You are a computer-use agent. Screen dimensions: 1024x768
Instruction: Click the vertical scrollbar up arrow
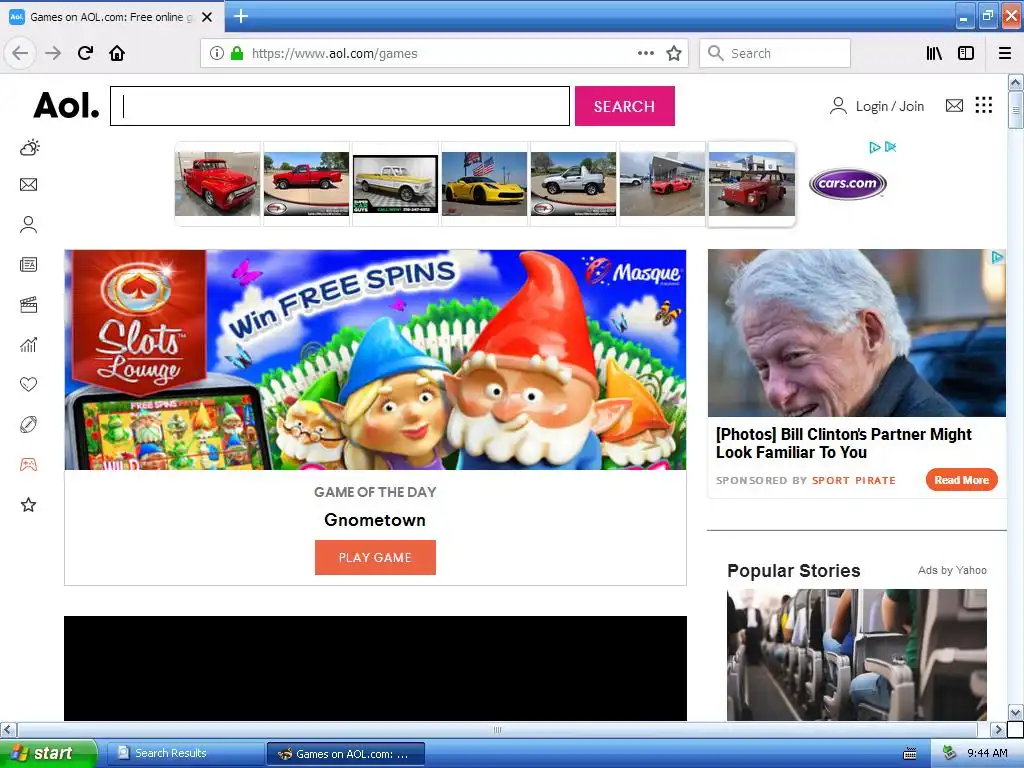click(1016, 82)
